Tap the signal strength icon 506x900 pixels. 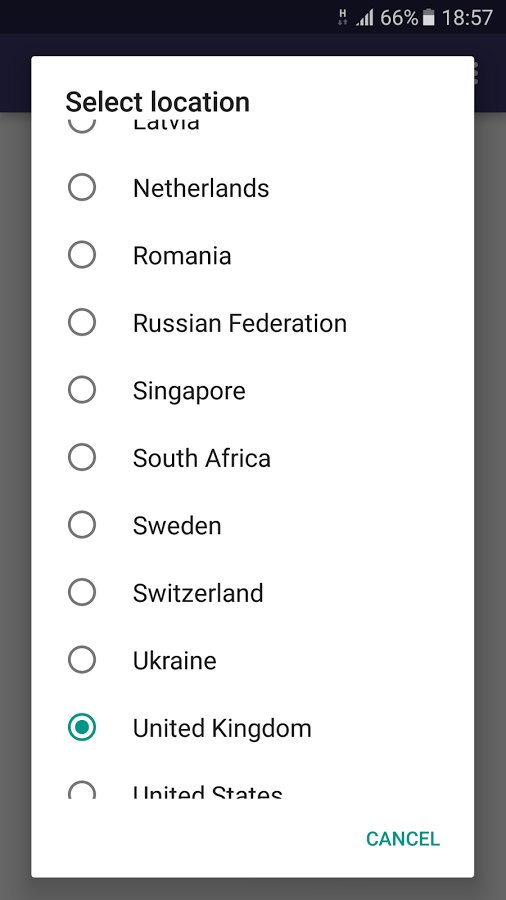point(364,18)
